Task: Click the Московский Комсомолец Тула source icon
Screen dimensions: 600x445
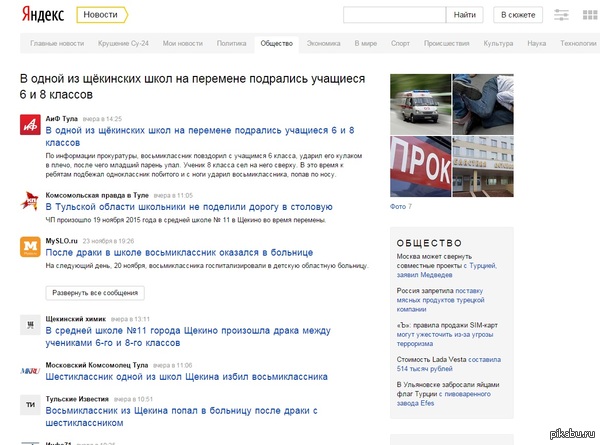Action: [29, 371]
